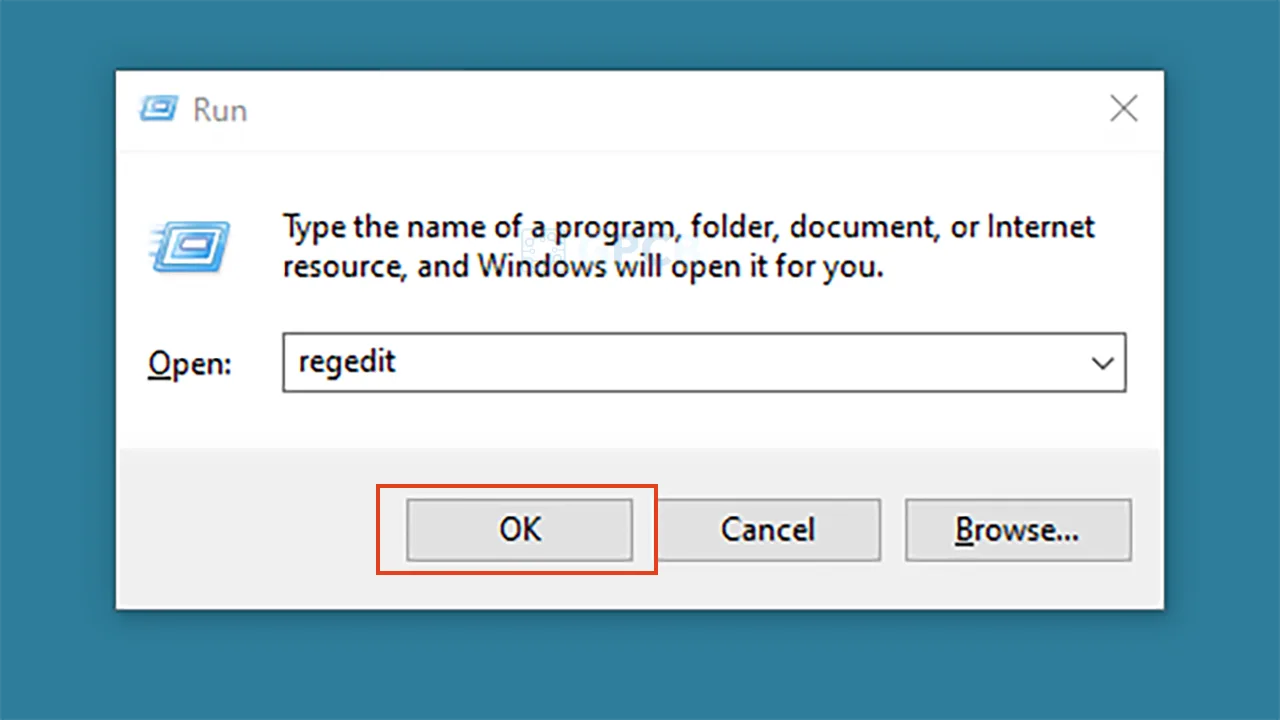Expand the Open combo box dropdown arrow
The width and height of the screenshot is (1280, 720).
(x=1102, y=363)
